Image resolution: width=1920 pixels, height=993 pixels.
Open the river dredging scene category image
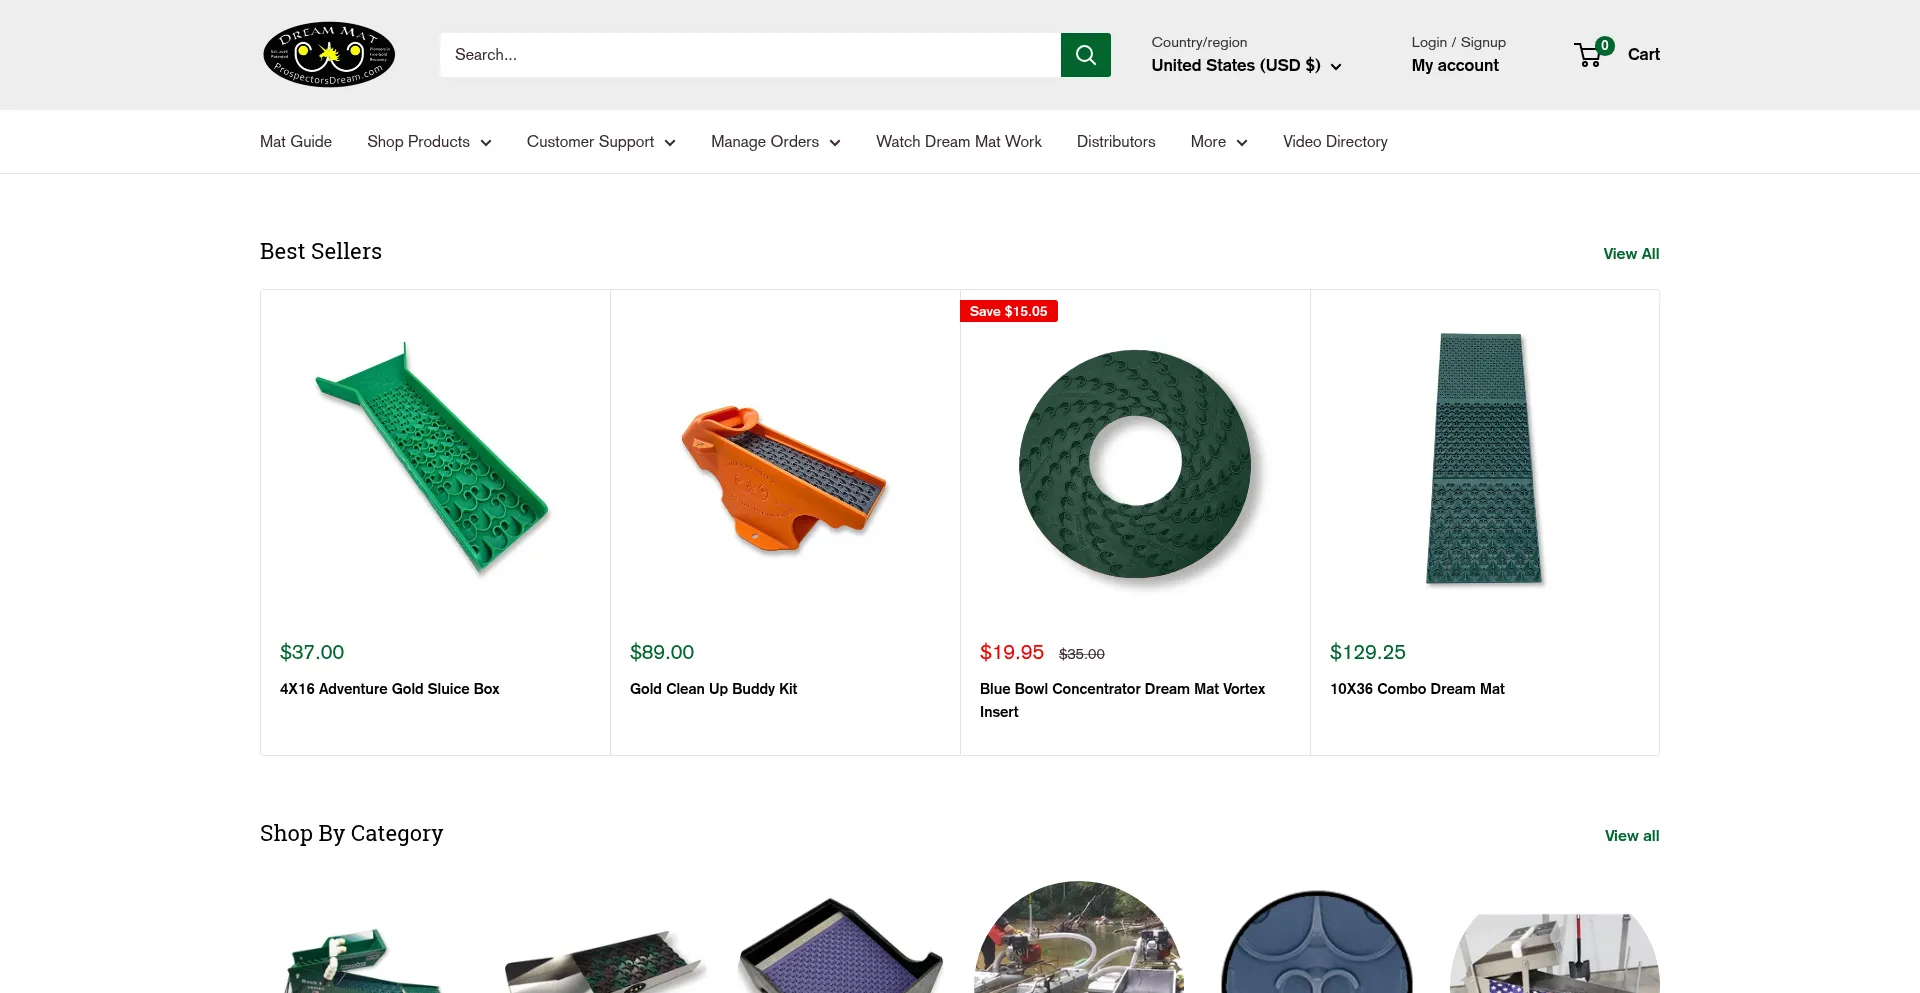(1079, 937)
